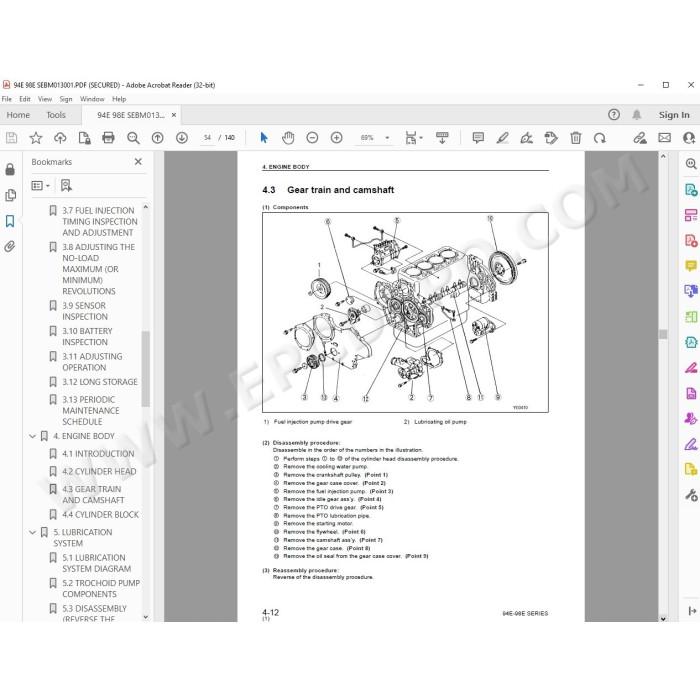Viewport: 700px width, 700px height.
Task: Switch to the Home tab
Action: click(18, 115)
